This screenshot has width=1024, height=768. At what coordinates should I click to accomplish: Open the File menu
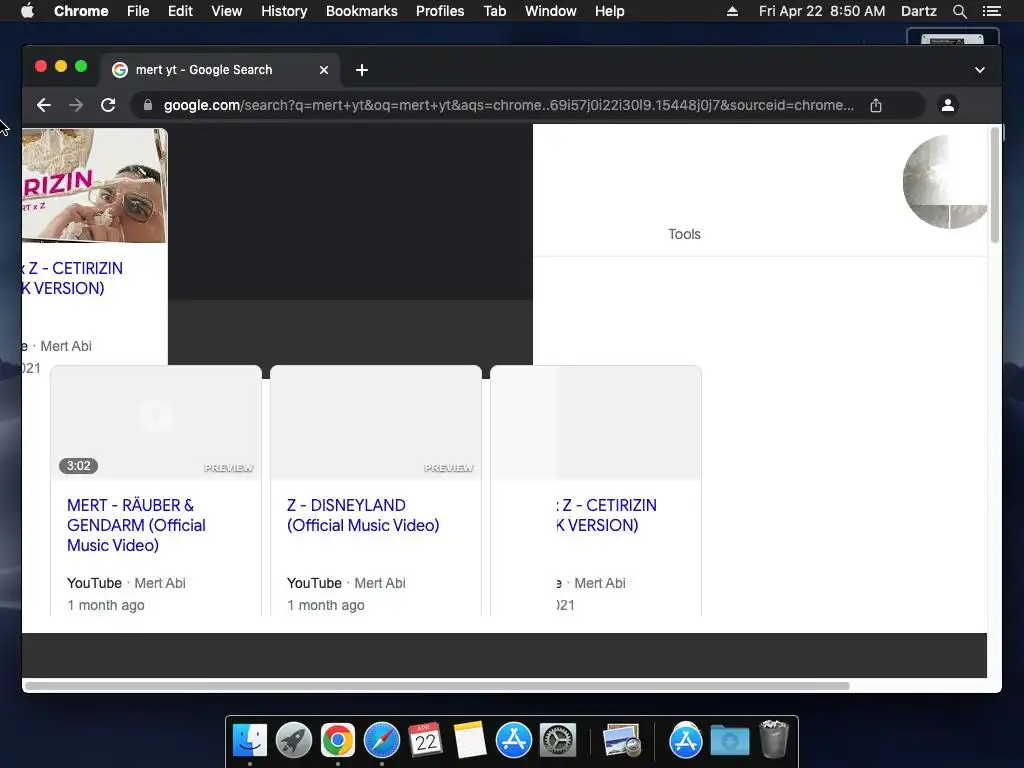point(138,11)
